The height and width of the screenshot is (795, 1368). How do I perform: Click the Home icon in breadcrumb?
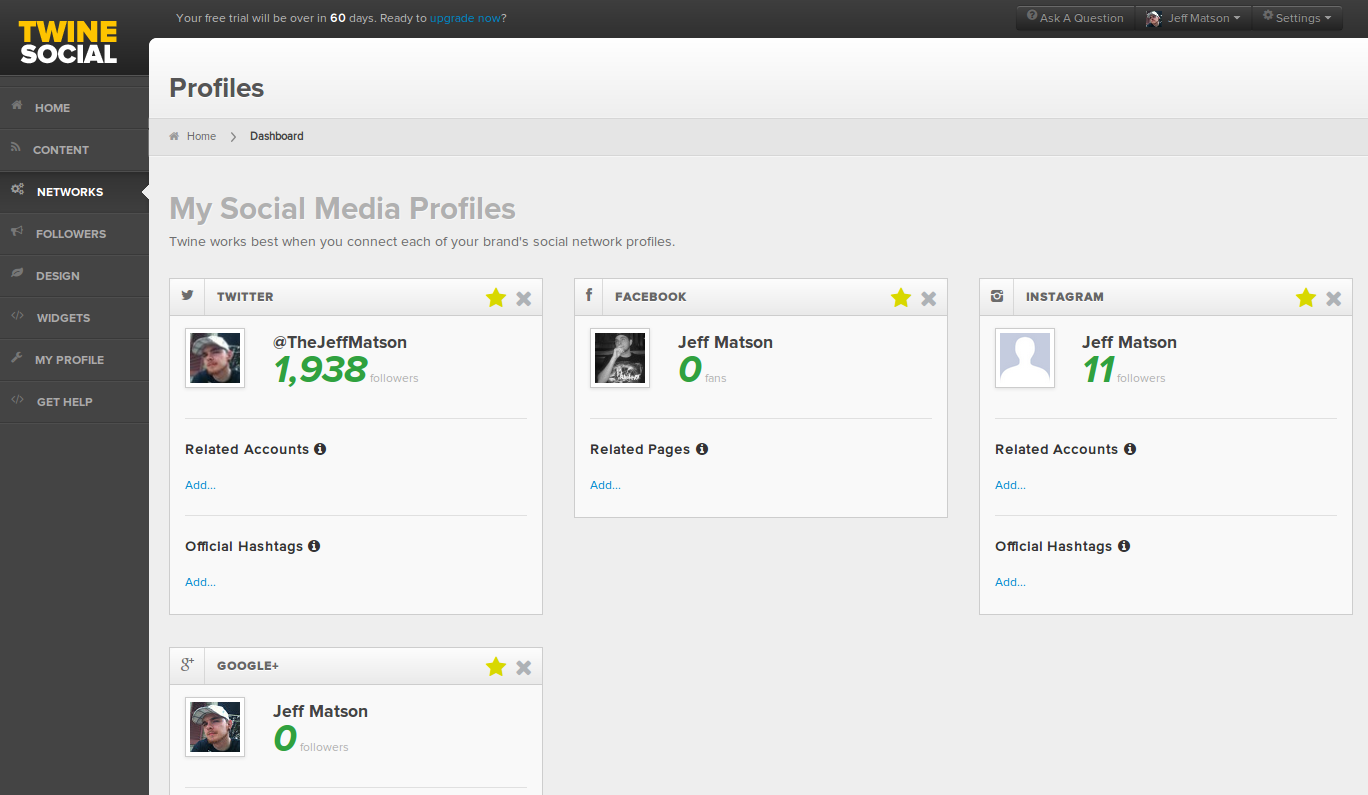pos(175,136)
